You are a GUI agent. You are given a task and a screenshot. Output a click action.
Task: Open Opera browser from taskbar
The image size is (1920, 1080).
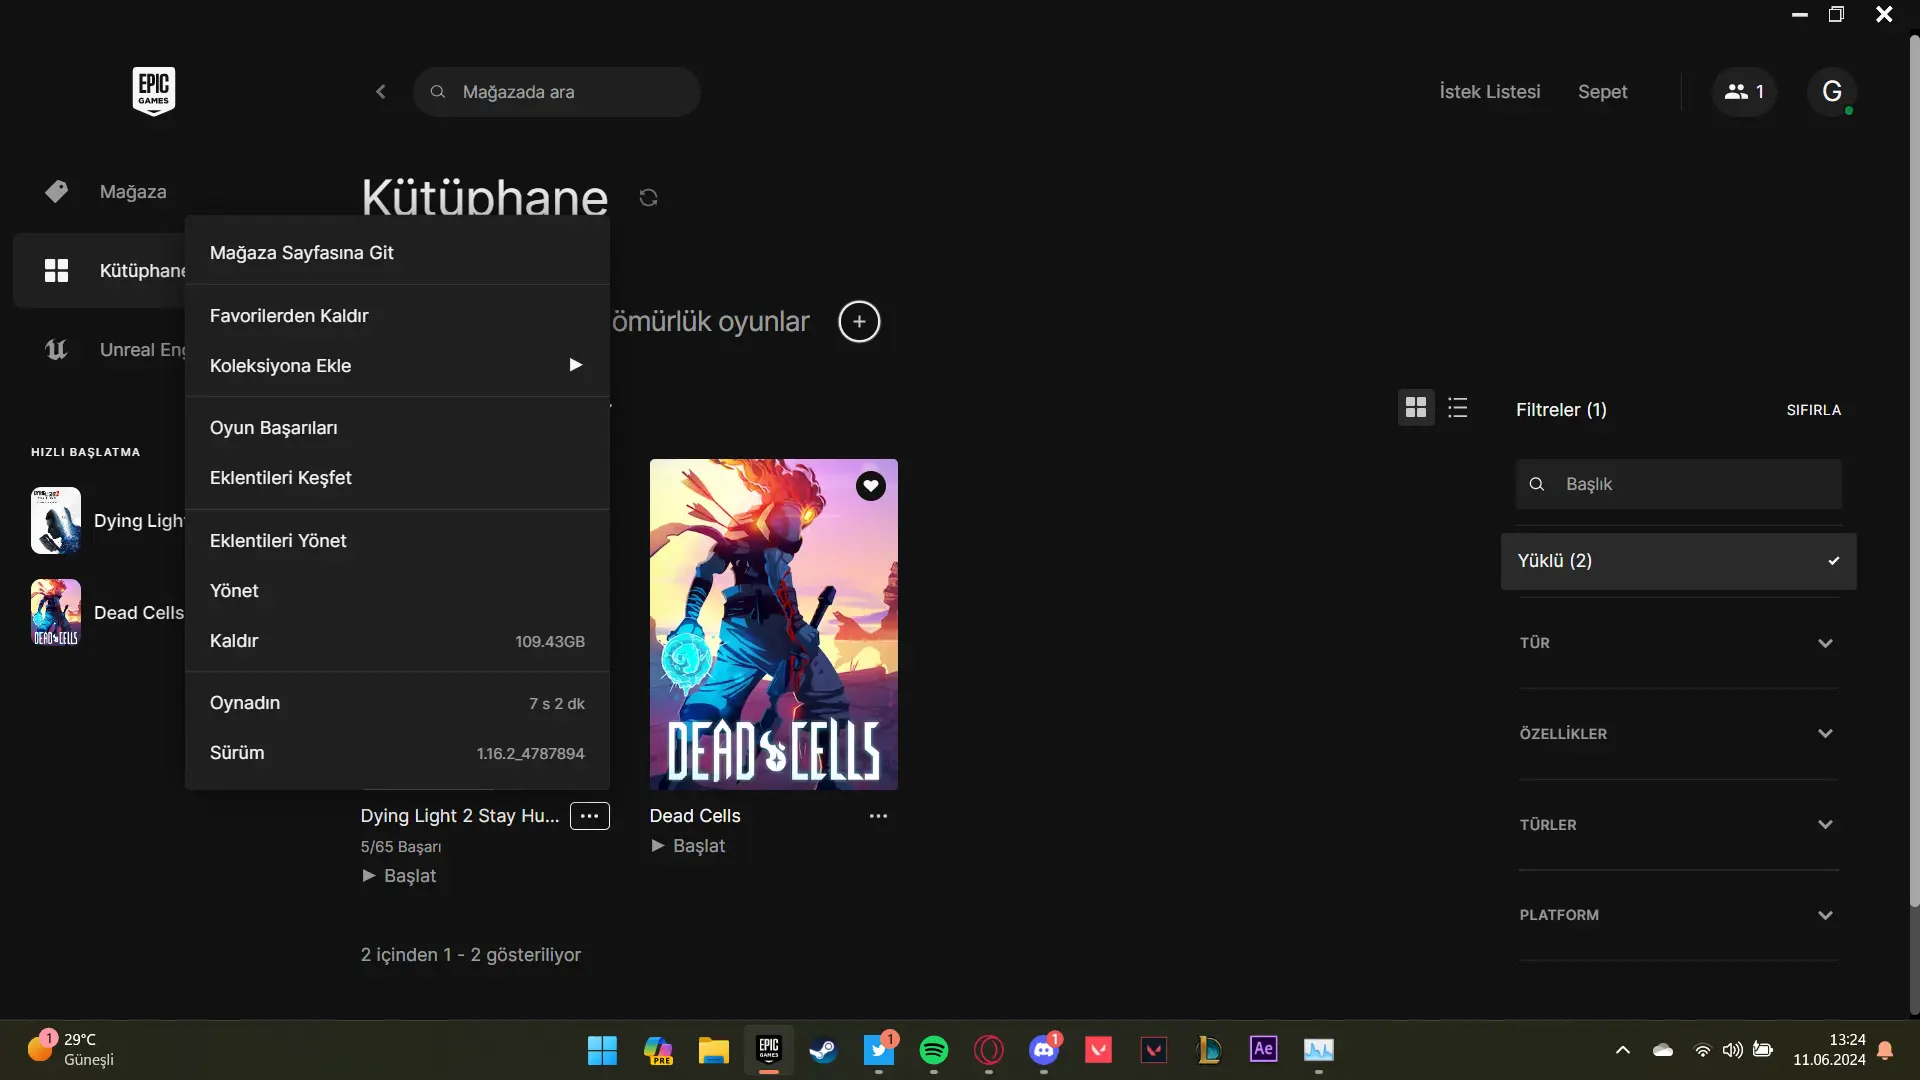click(x=989, y=1050)
